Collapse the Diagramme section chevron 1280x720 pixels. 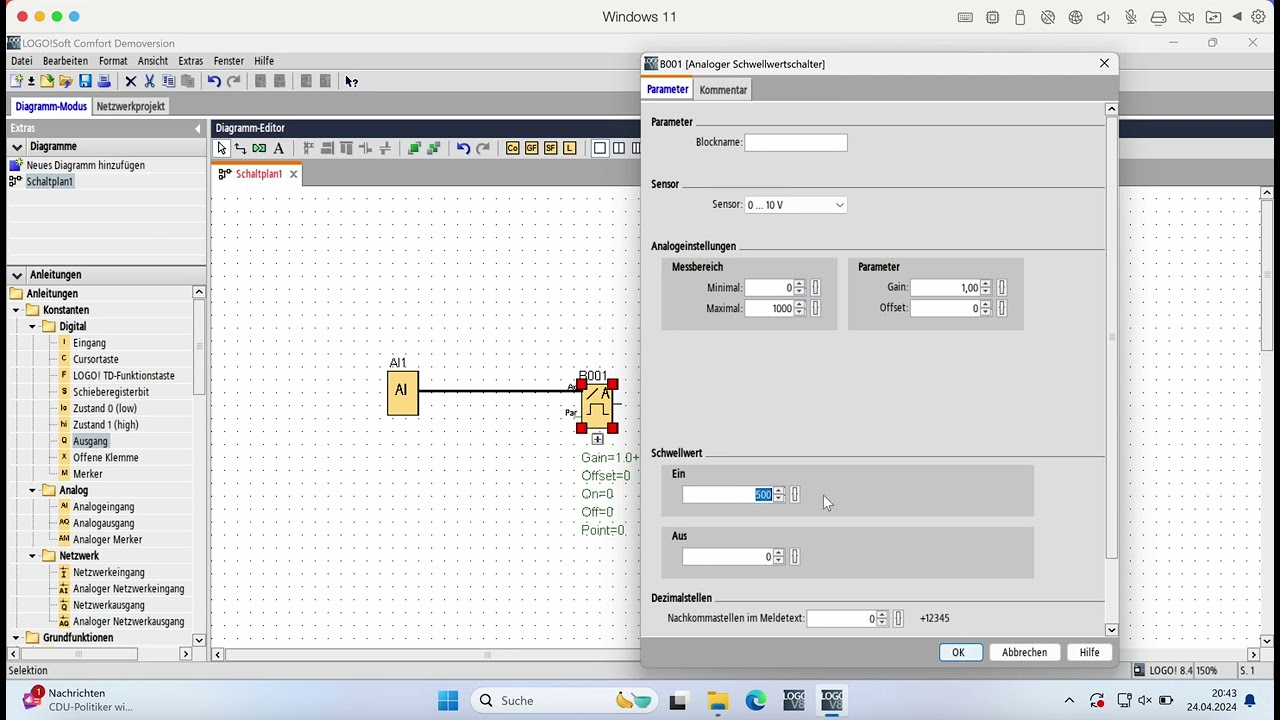click(x=17, y=146)
